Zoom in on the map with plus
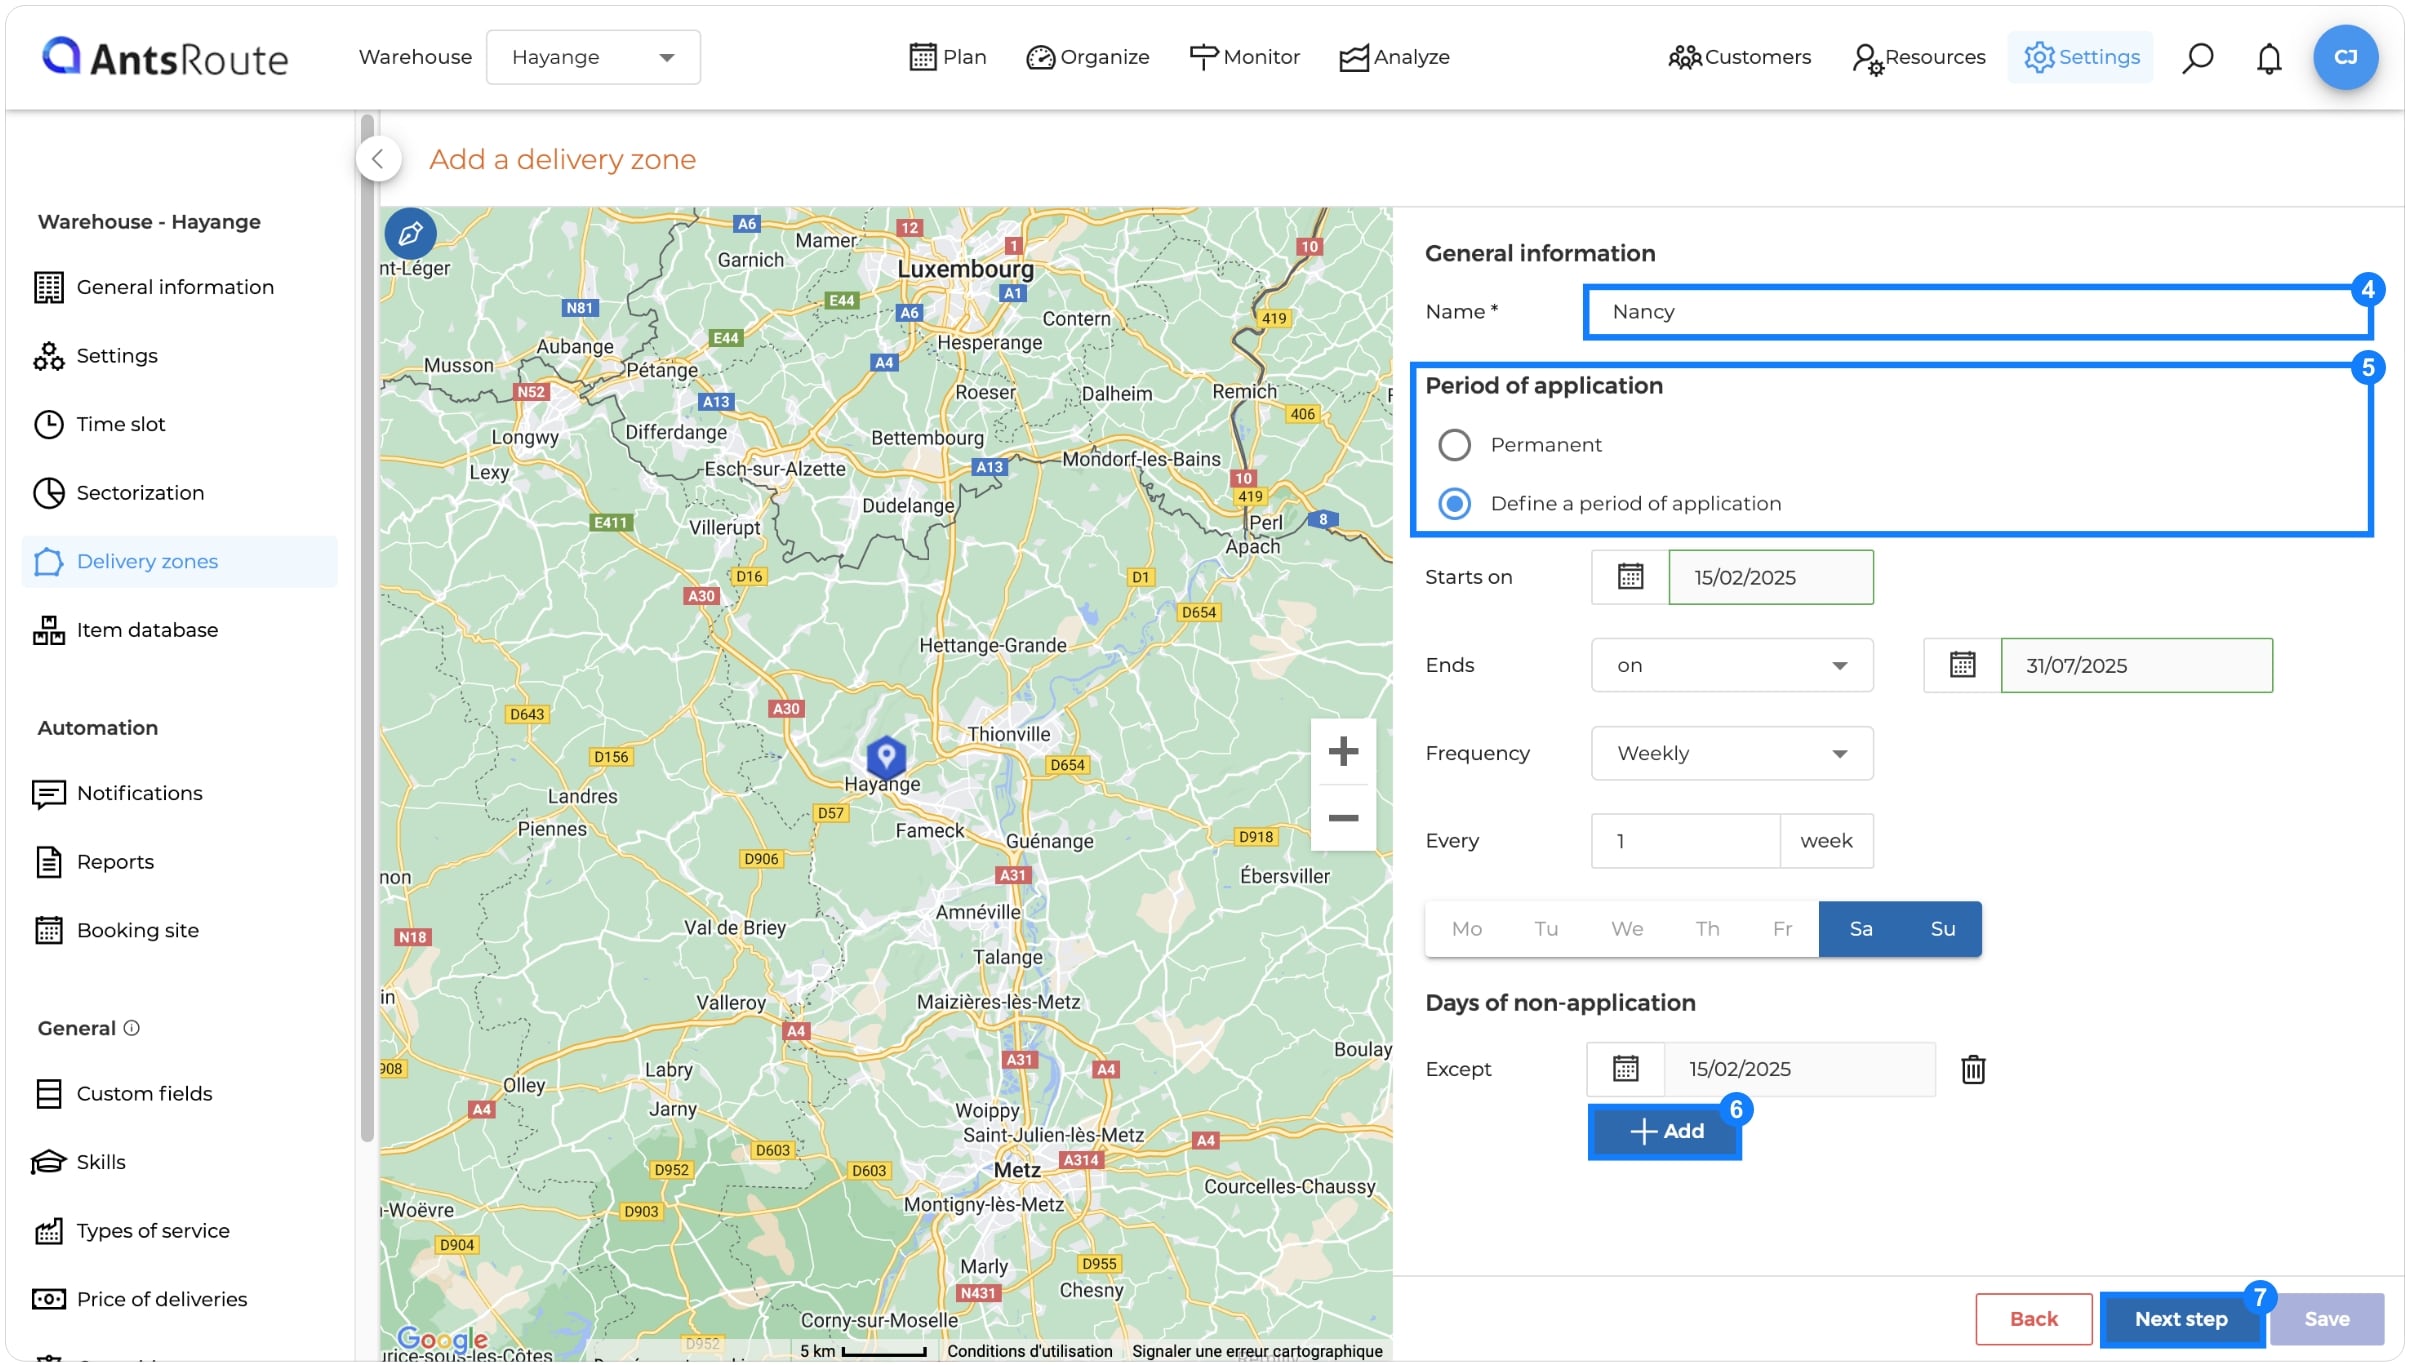The height and width of the screenshot is (1365, 2410). click(x=1343, y=751)
